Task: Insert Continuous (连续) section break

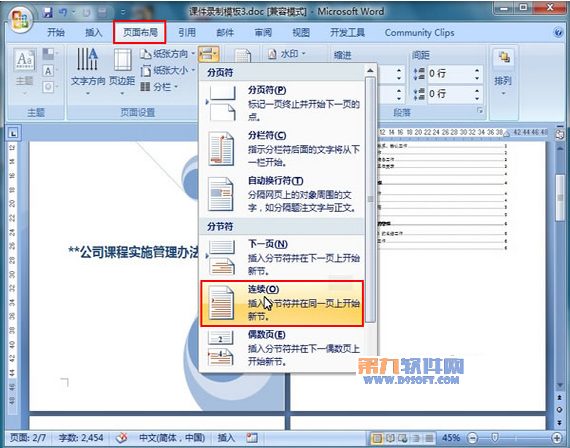Action: click(282, 303)
